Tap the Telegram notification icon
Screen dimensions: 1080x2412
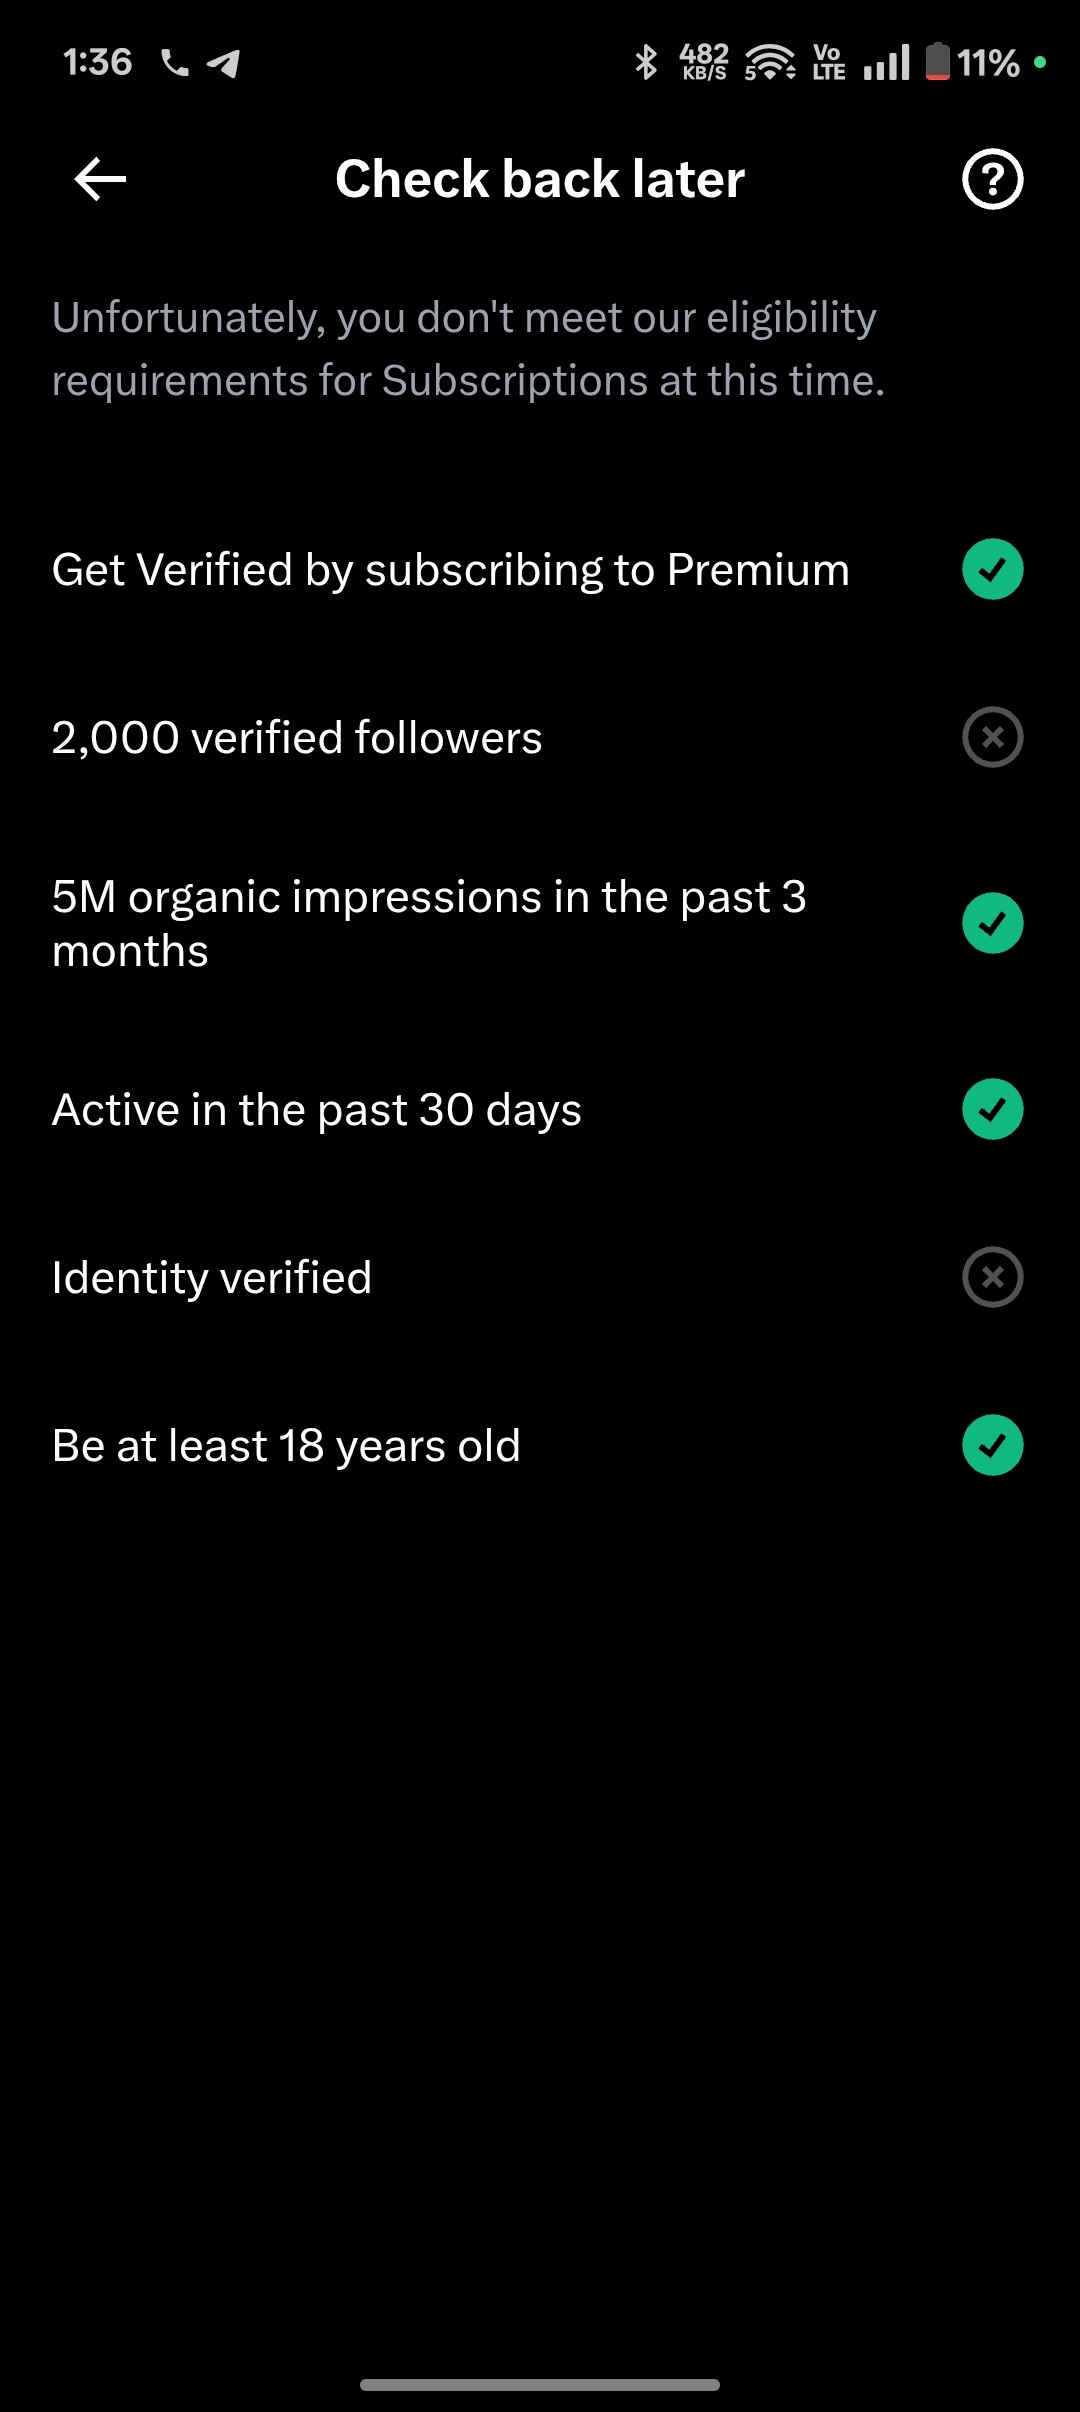click(x=223, y=63)
